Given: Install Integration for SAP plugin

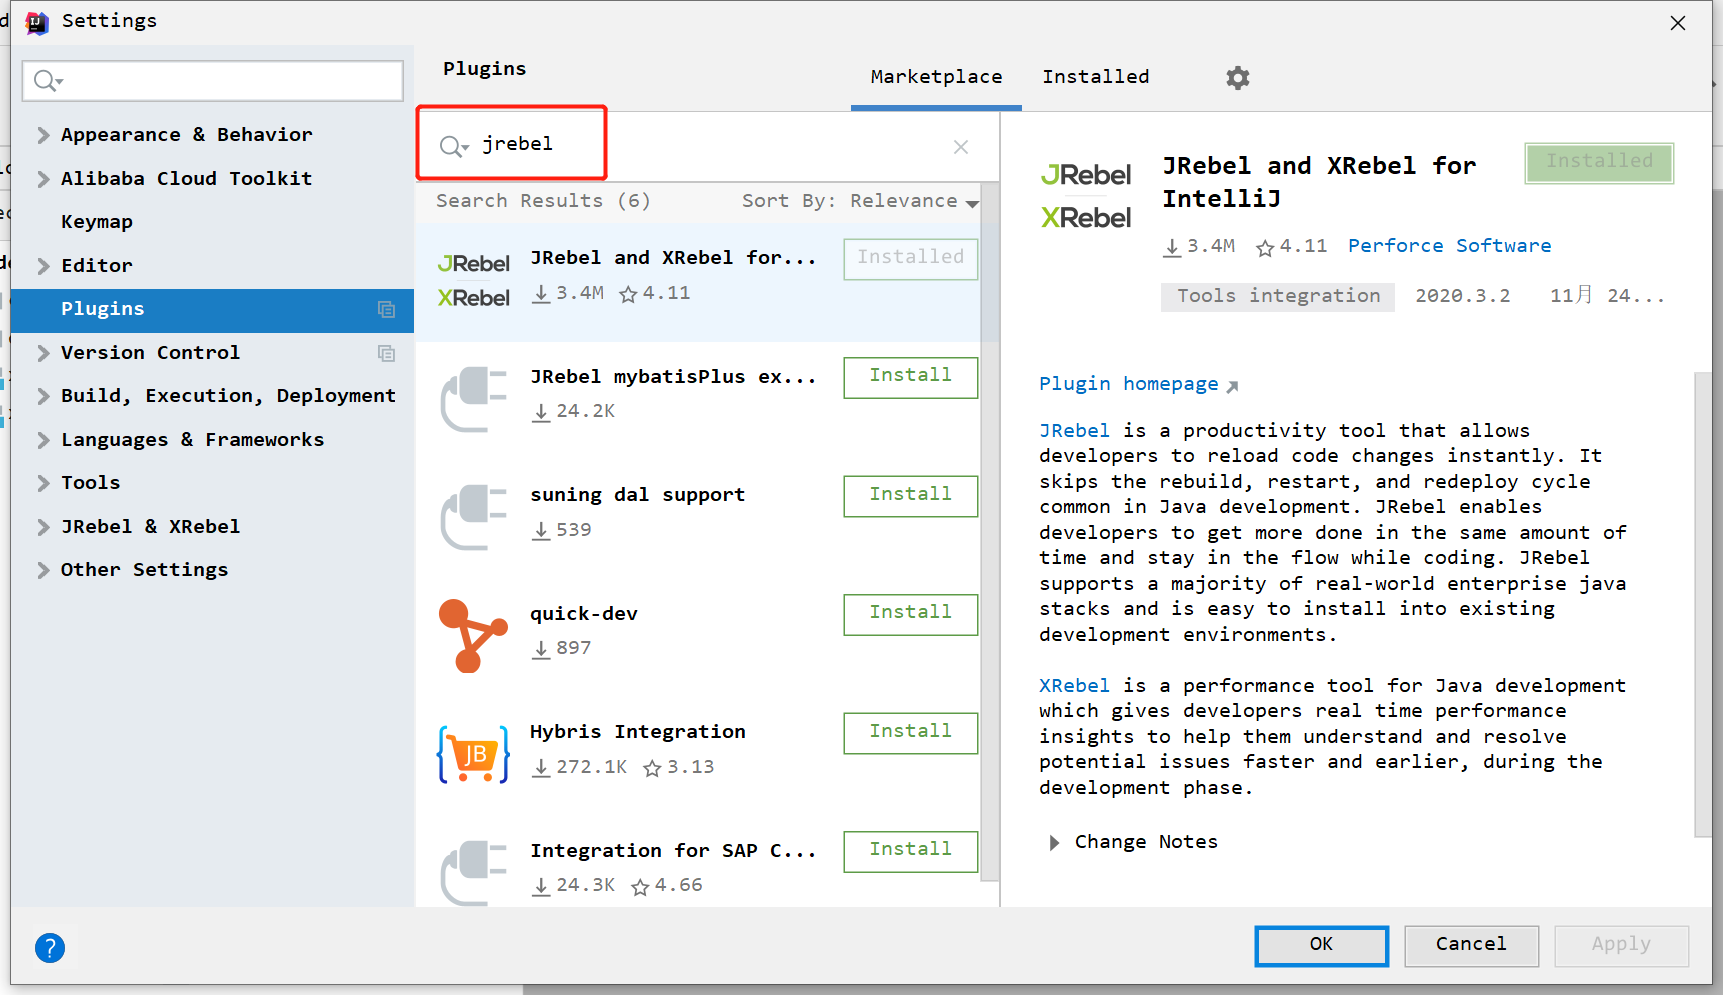Looking at the screenshot, I should [910, 851].
